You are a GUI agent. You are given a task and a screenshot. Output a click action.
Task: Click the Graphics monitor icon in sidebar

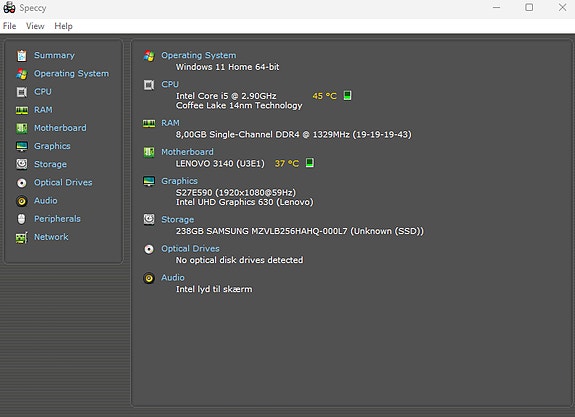pyautogui.click(x=22, y=146)
